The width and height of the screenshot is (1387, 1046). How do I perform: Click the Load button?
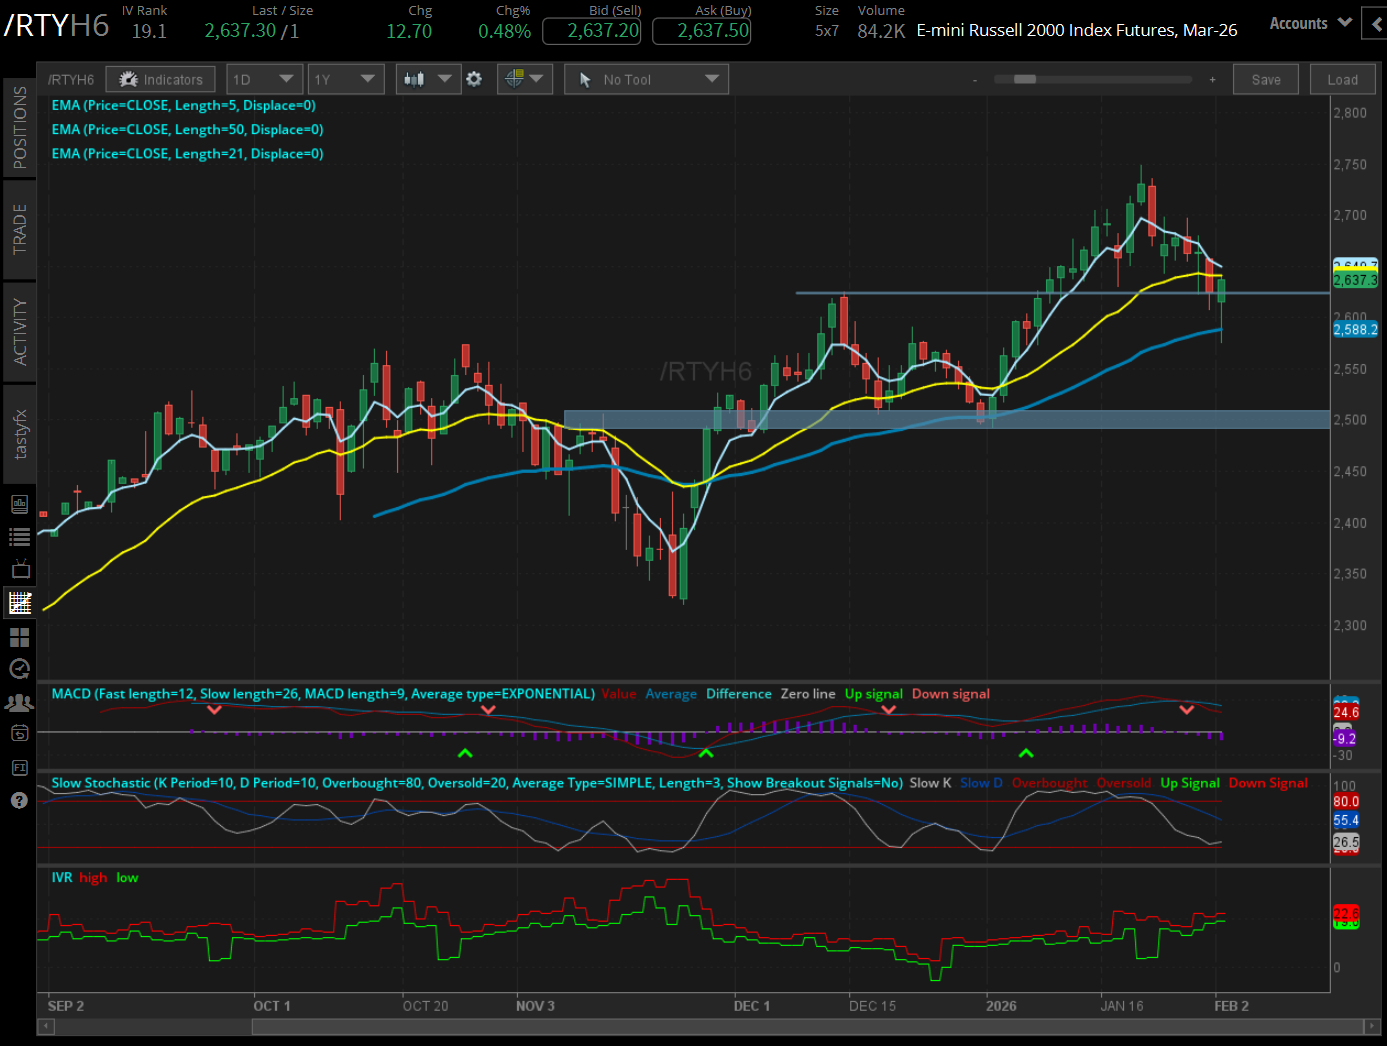[x=1342, y=78]
